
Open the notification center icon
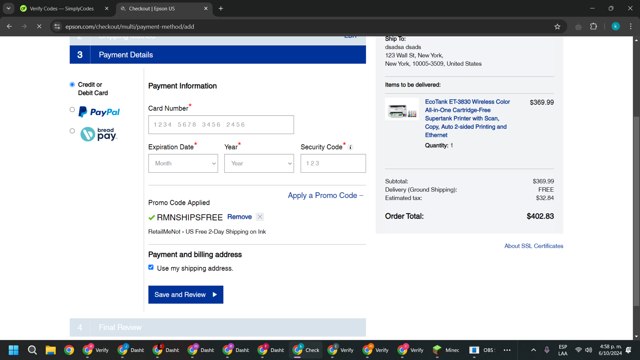[629, 350]
